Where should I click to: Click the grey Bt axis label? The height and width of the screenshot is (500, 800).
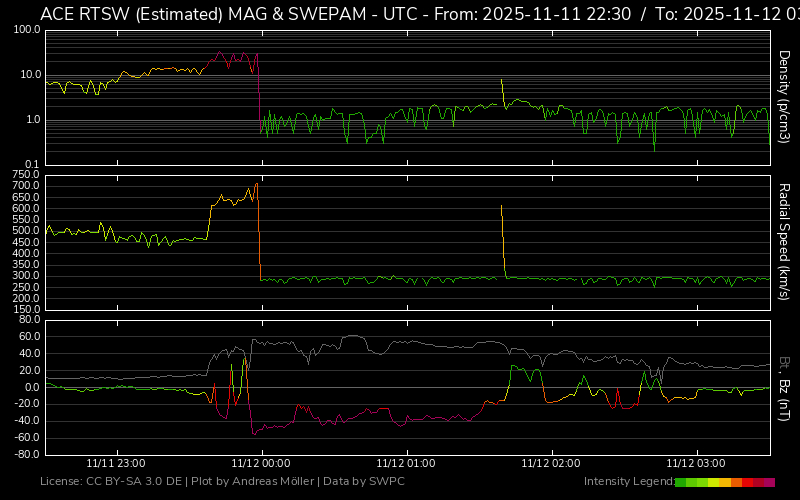coord(785,362)
